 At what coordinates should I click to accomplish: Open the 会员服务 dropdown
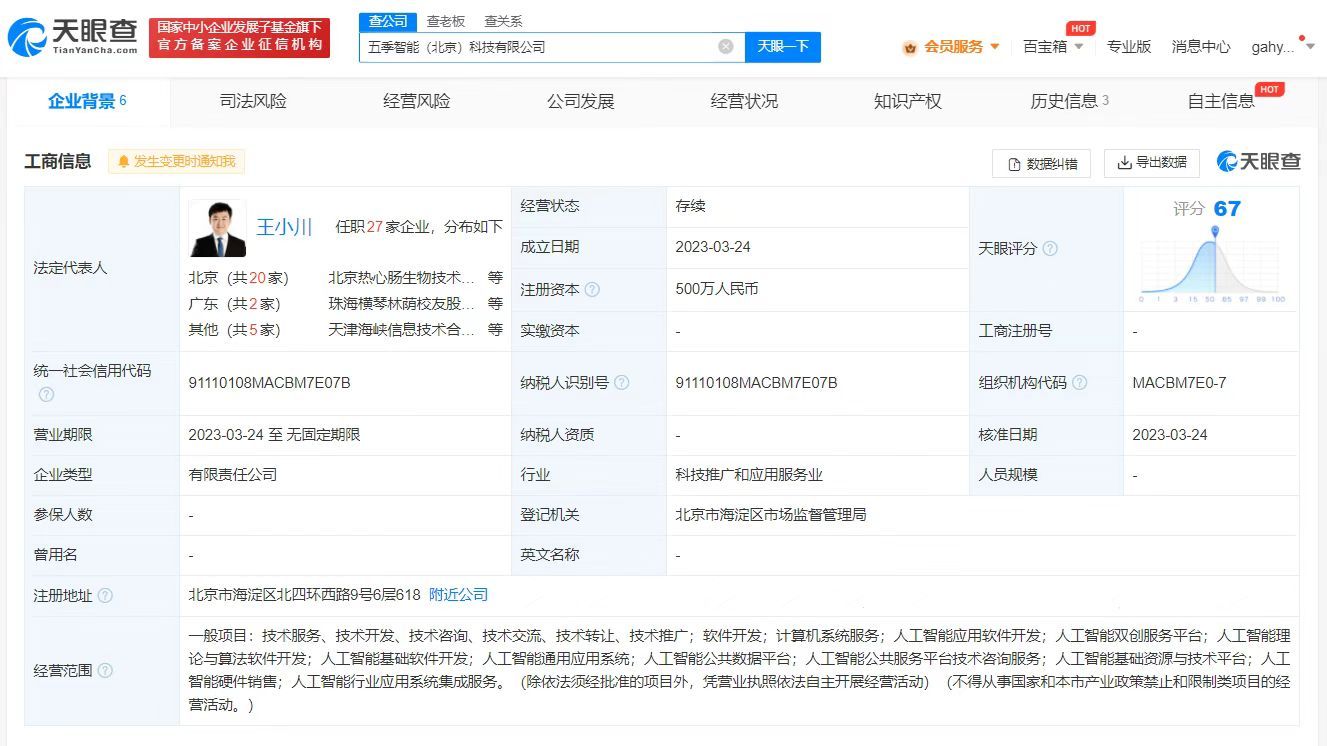point(951,46)
